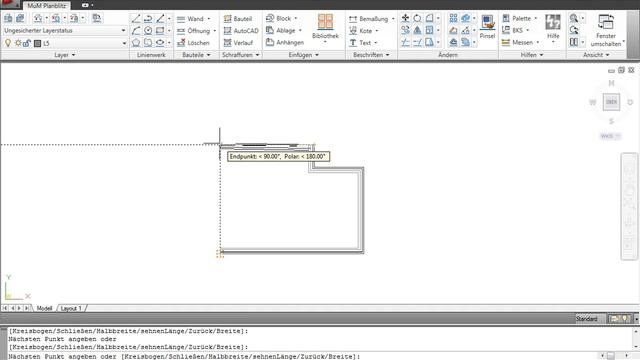Select the Bemaßung dimension tool
The height and width of the screenshot is (360, 640).
(x=368, y=19)
